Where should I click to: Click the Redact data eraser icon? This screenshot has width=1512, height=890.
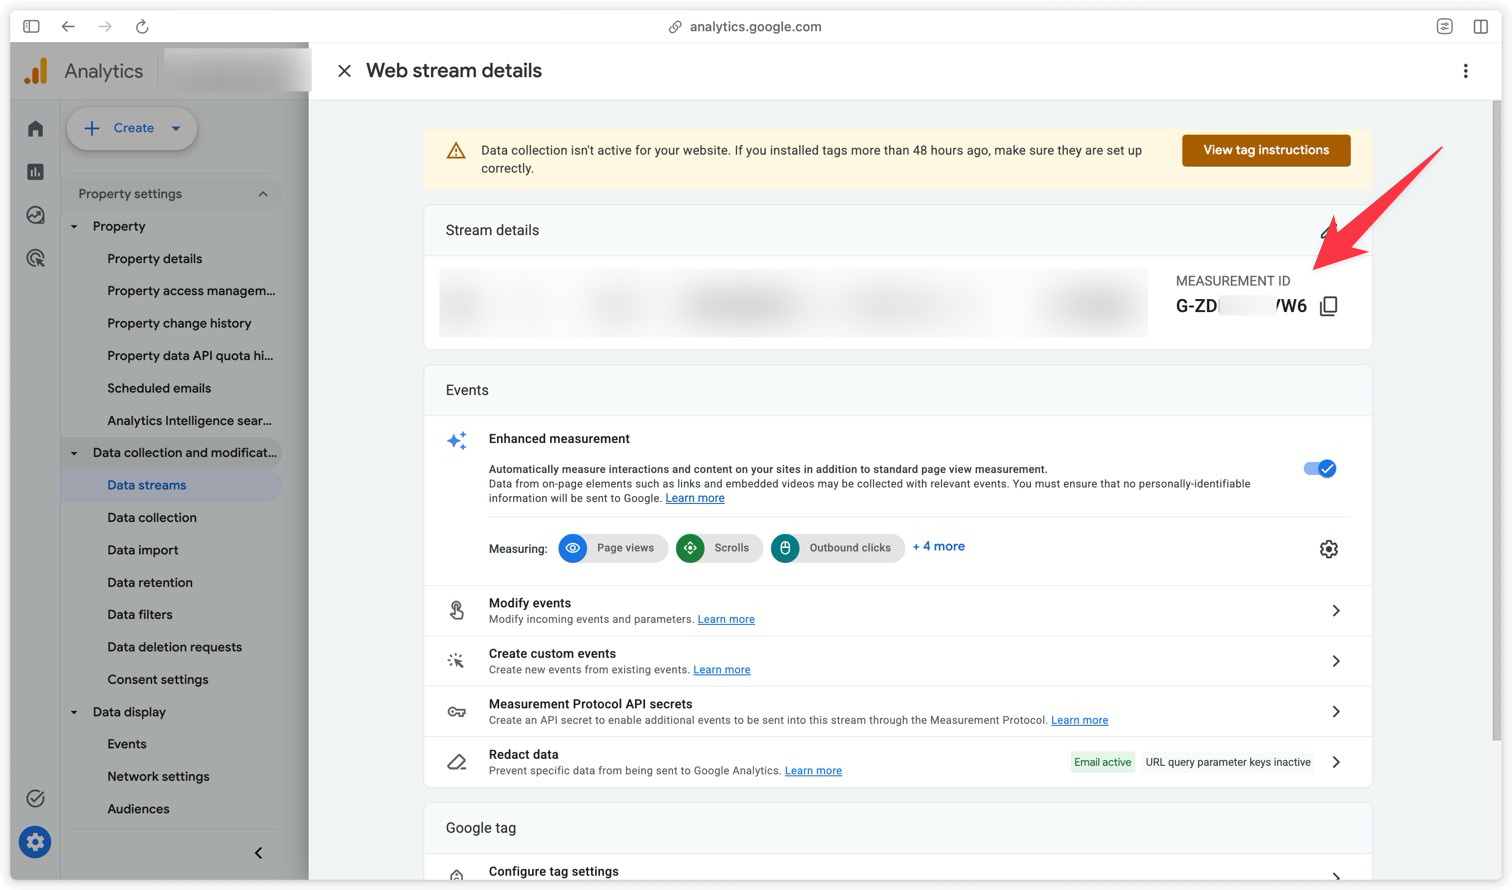point(457,762)
